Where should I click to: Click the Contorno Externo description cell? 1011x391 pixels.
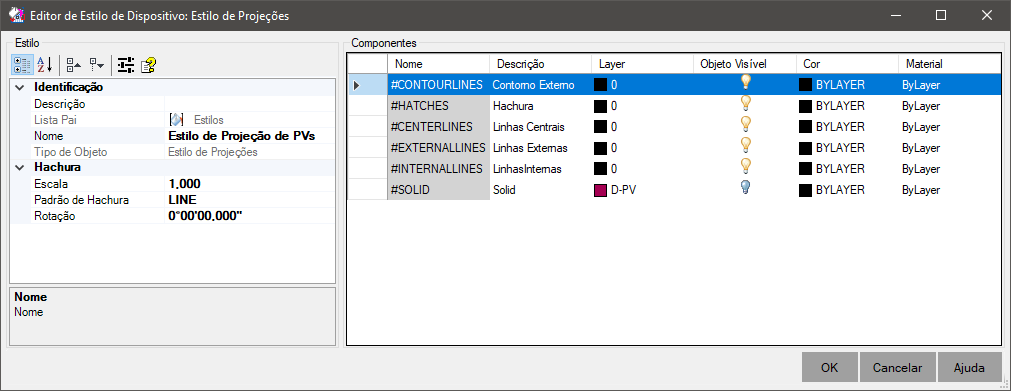click(x=540, y=85)
